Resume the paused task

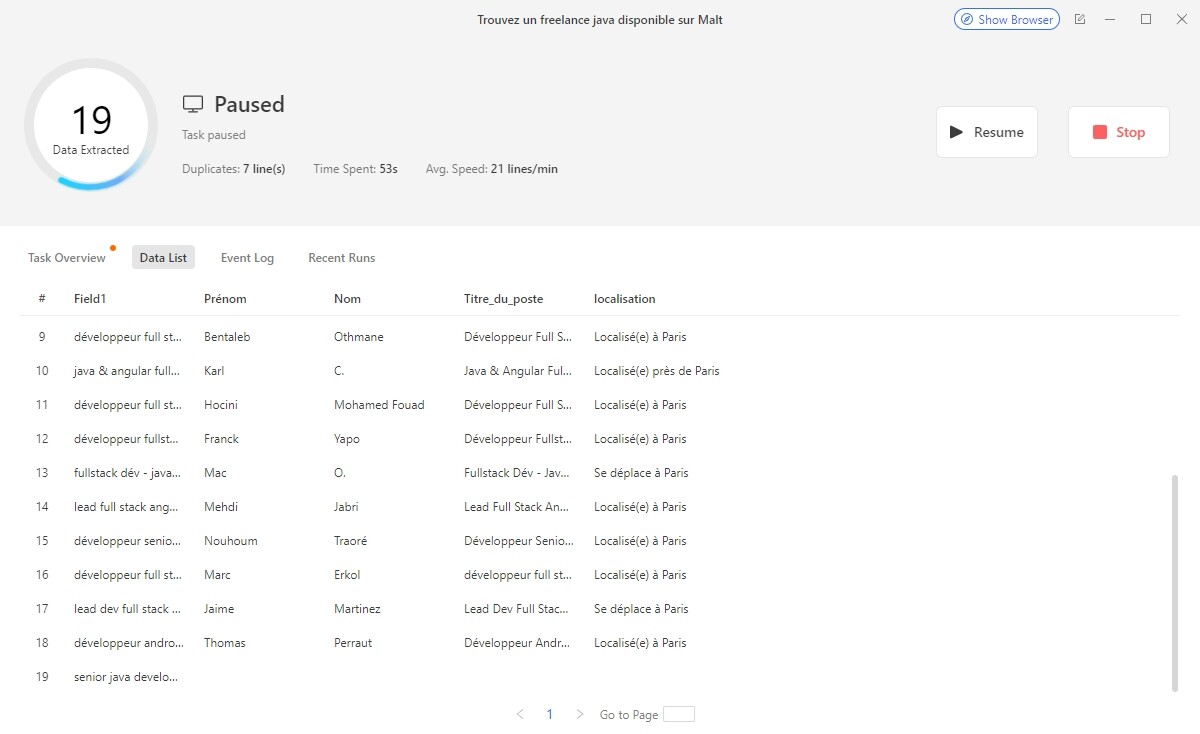(x=987, y=132)
